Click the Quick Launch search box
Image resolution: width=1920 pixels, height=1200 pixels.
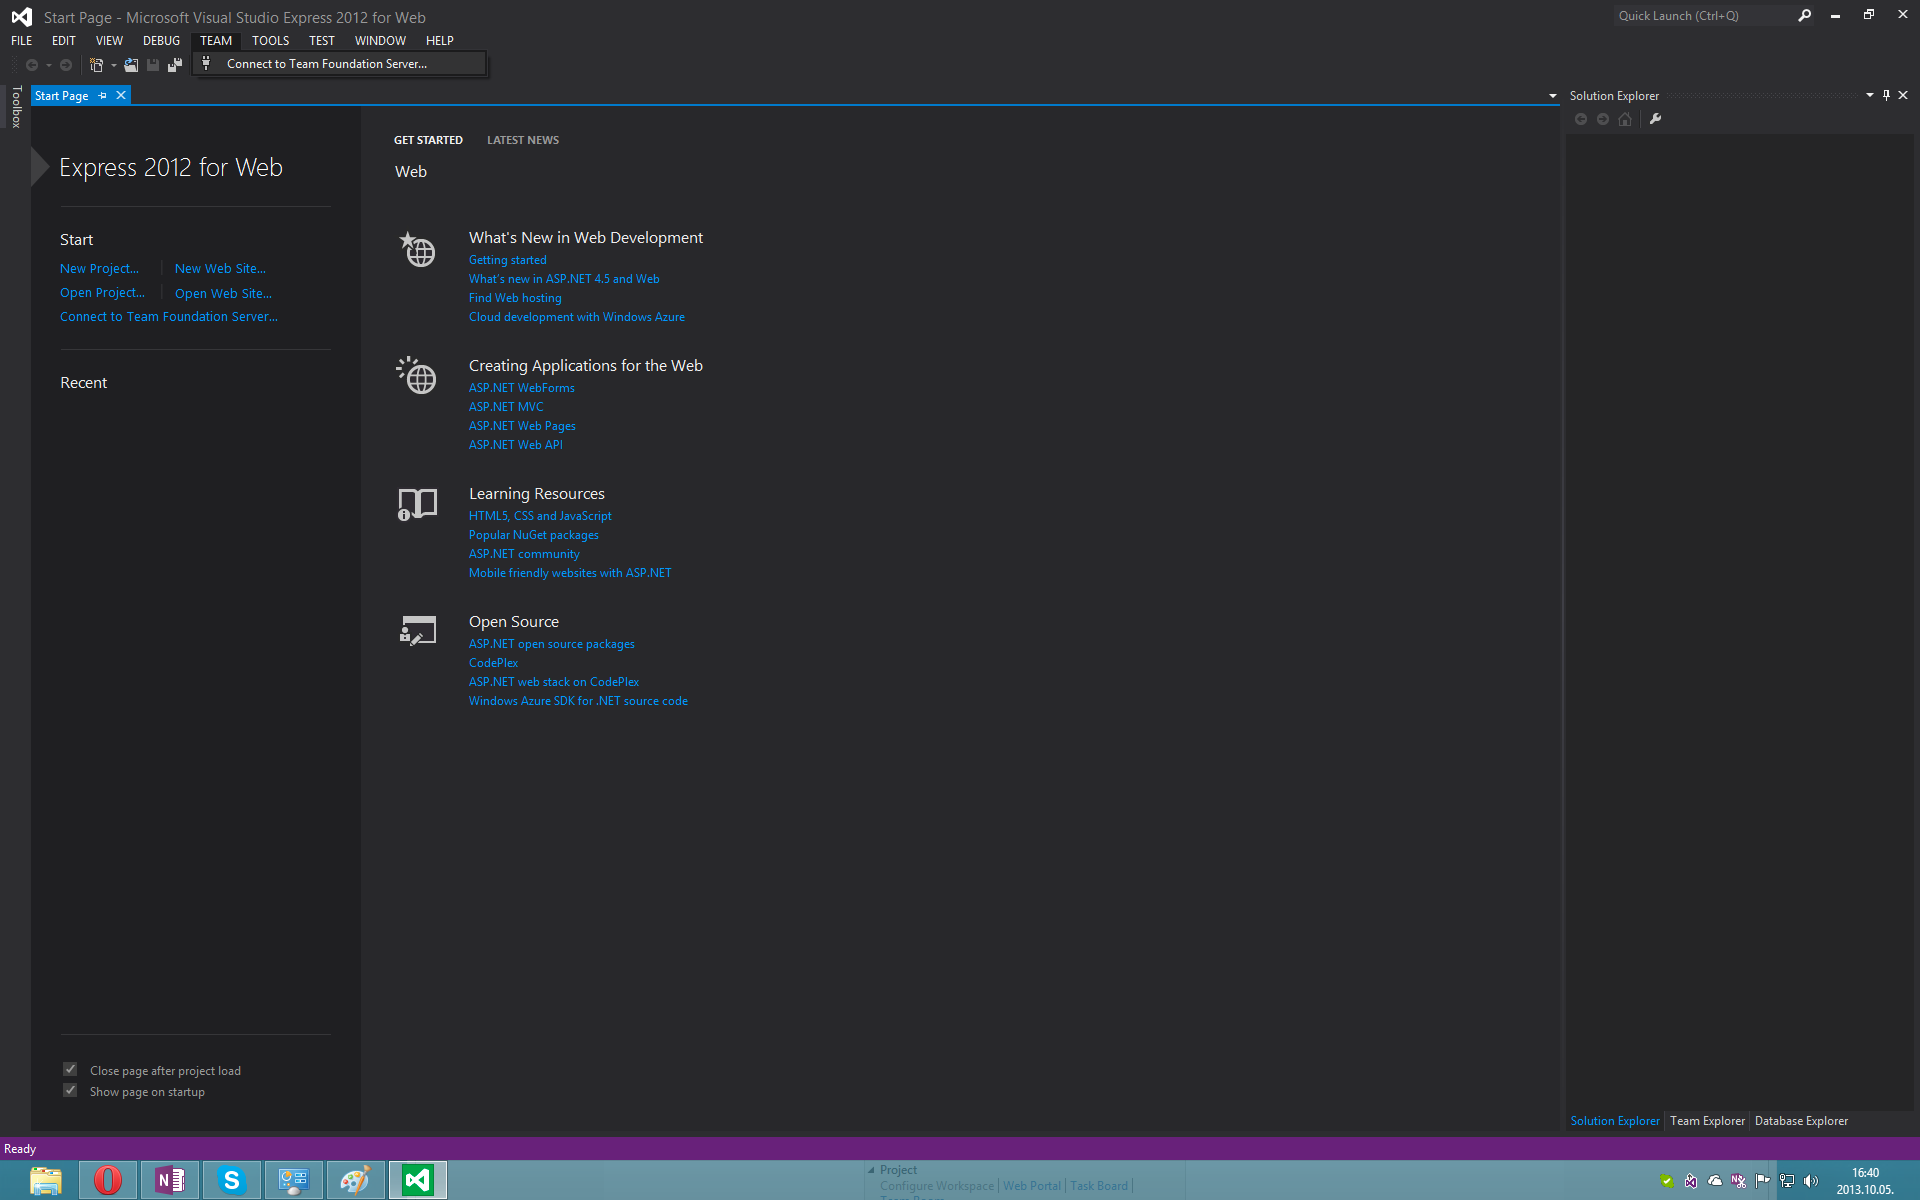[x=1704, y=16]
